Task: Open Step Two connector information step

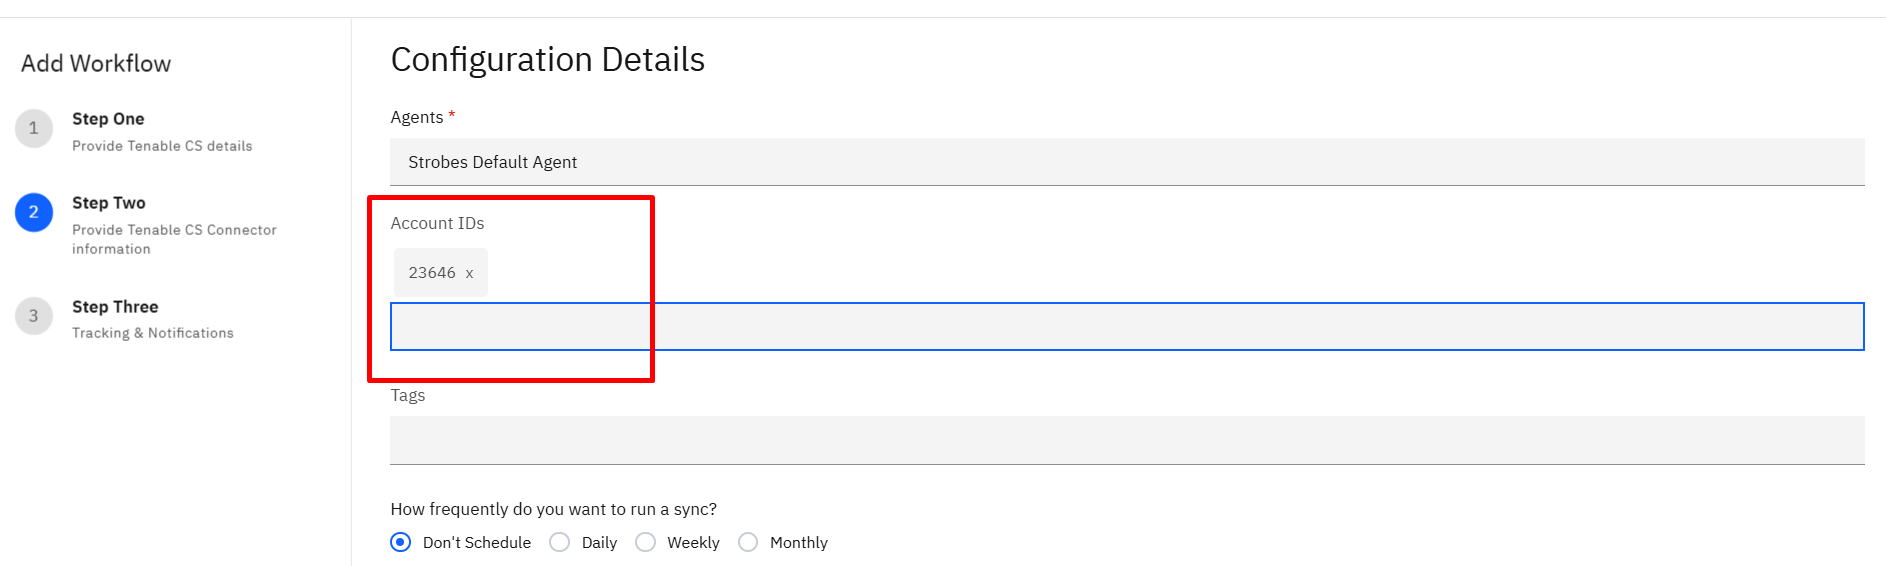Action: [174, 225]
